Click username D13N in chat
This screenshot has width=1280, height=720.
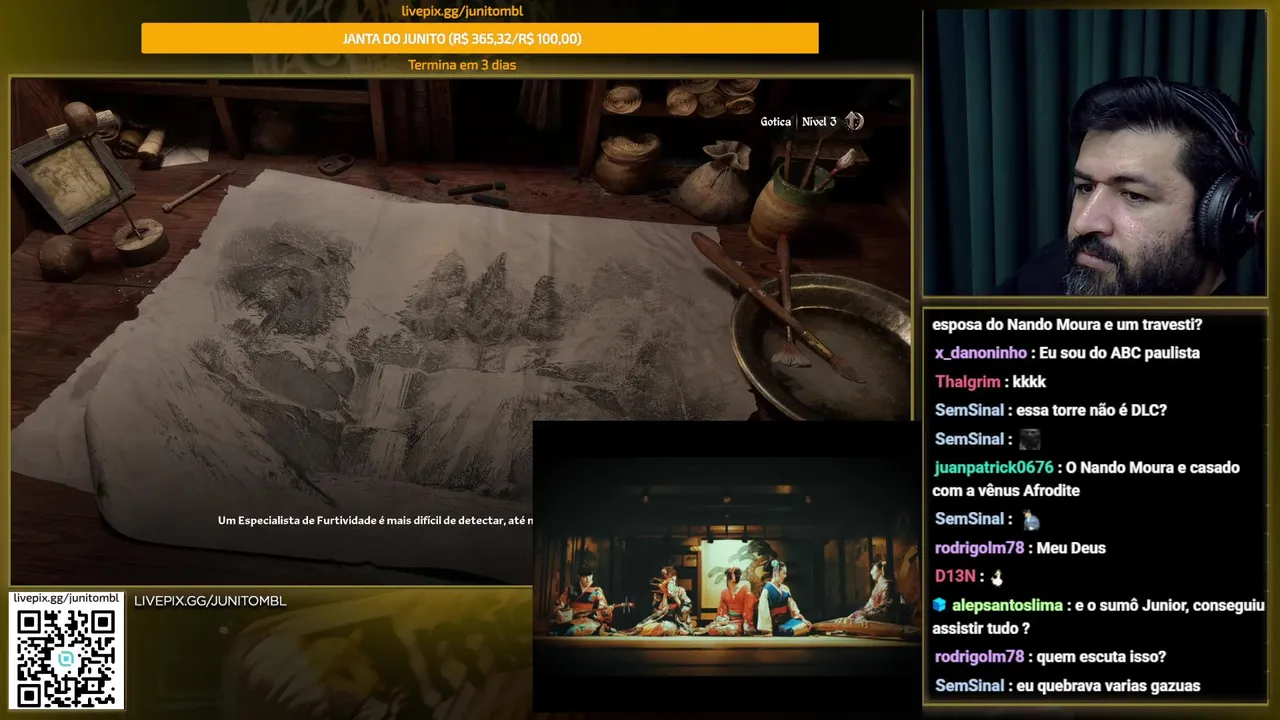pos(954,577)
